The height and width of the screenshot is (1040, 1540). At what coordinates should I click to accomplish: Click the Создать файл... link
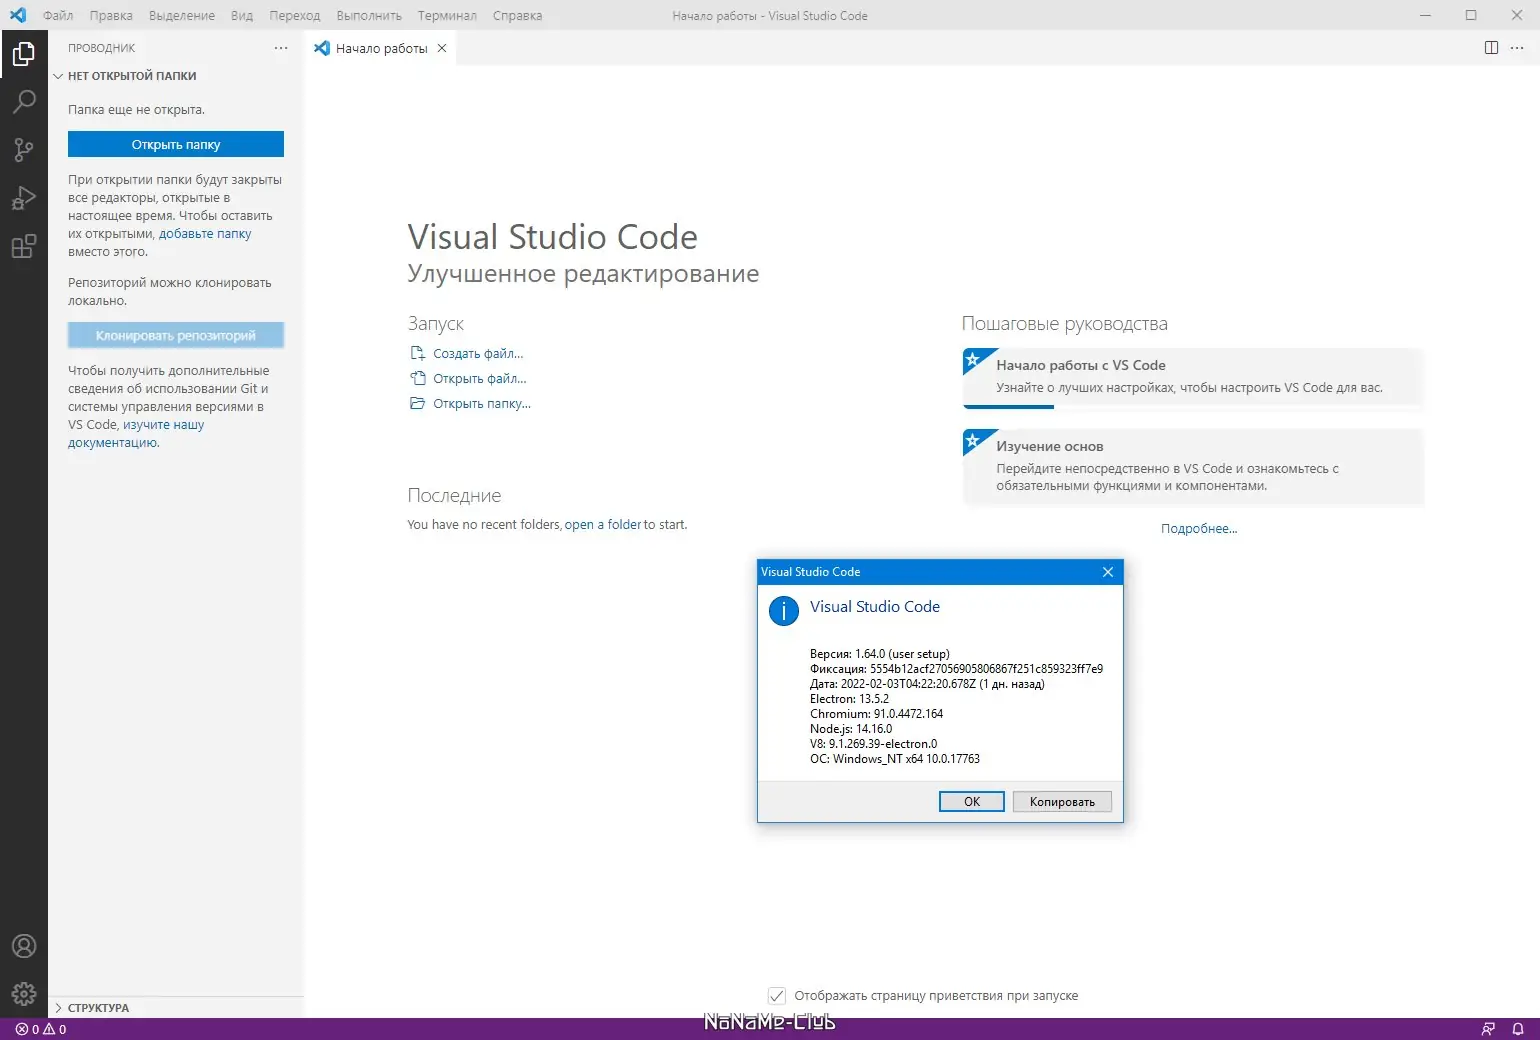[478, 353]
